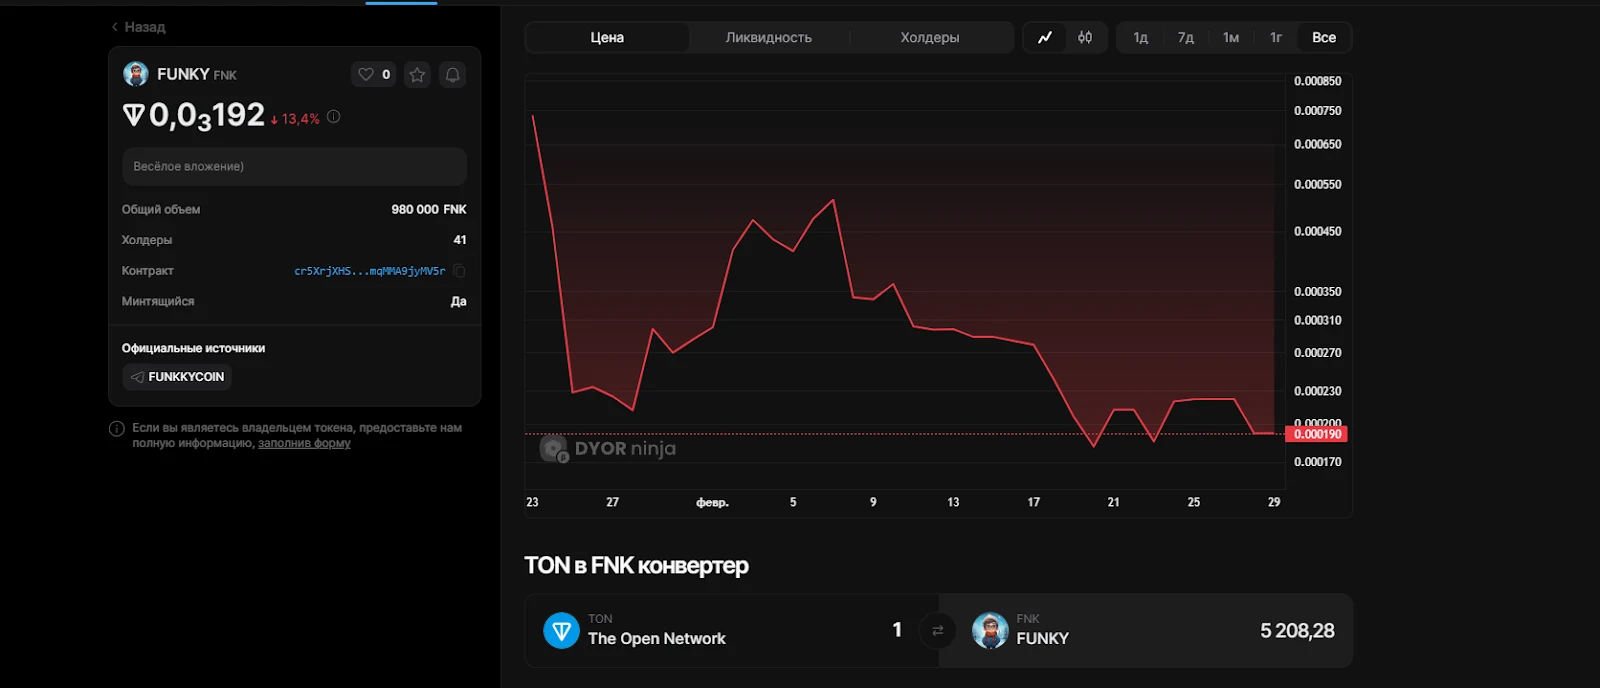Swap TON and FNK in the converter
Viewport: 1600px width, 688px height.
click(x=938, y=630)
